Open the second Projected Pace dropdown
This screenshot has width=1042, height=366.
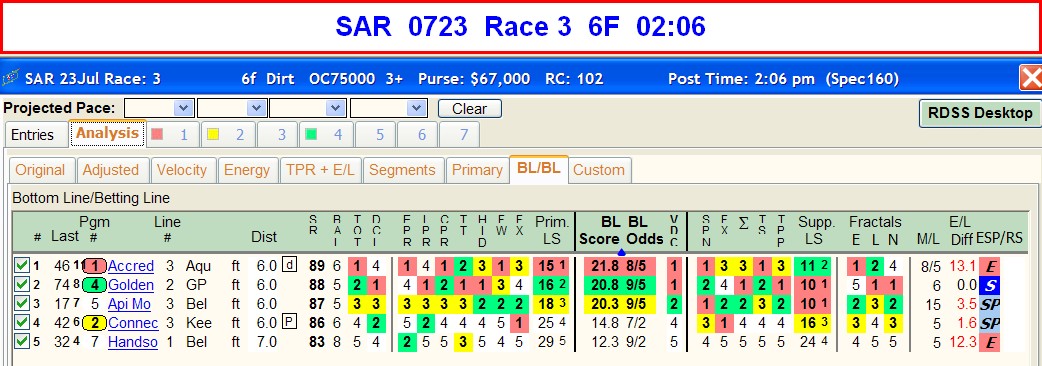point(257,108)
